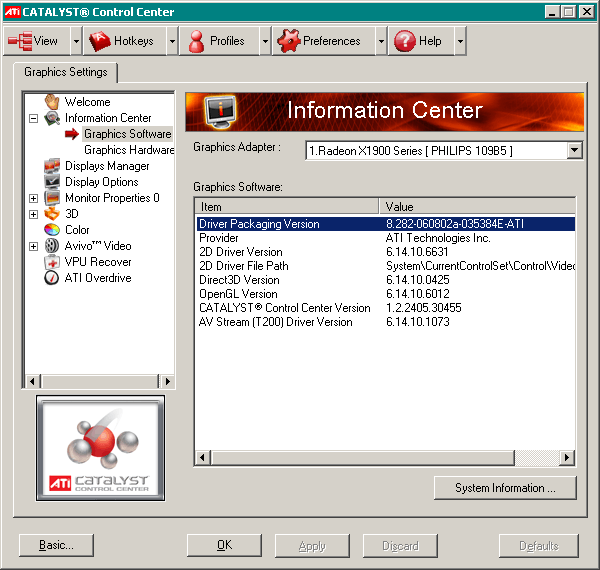Click the Help question mark icon
This screenshot has width=600, height=570.
(405, 41)
